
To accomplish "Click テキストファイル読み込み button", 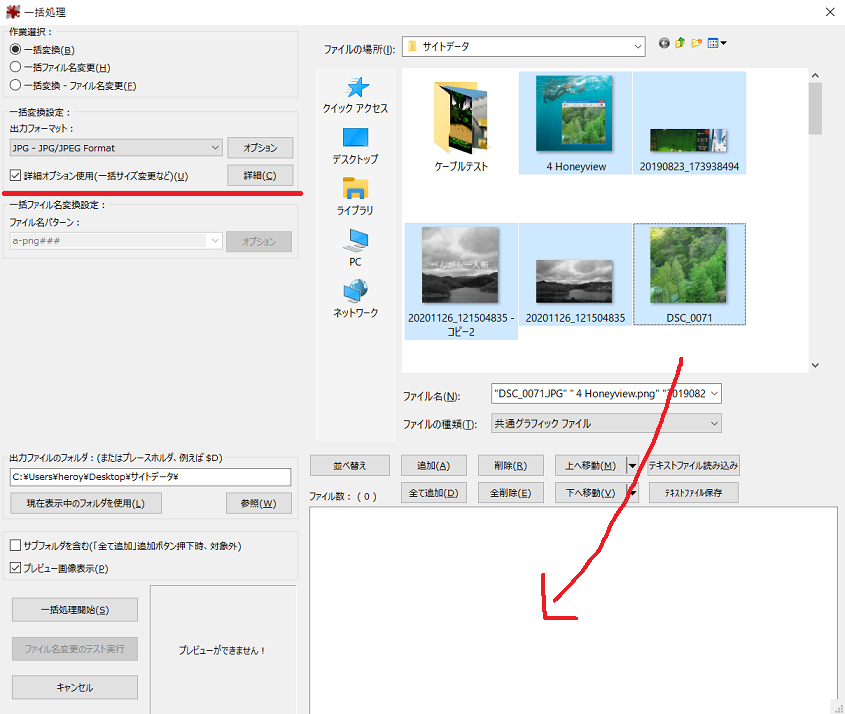I will pos(693,466).
